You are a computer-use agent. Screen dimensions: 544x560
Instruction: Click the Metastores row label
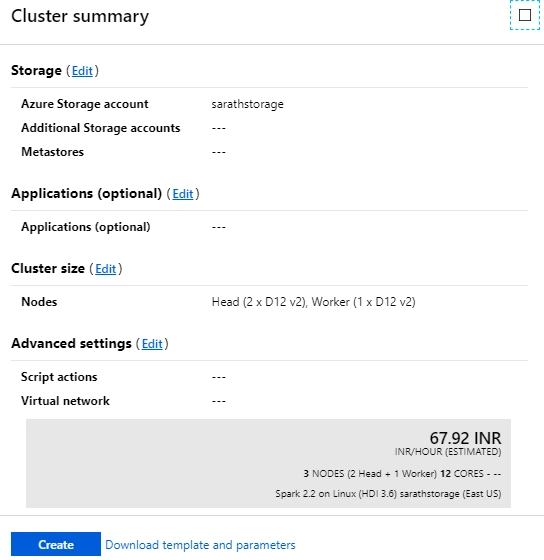pos(53,152)
